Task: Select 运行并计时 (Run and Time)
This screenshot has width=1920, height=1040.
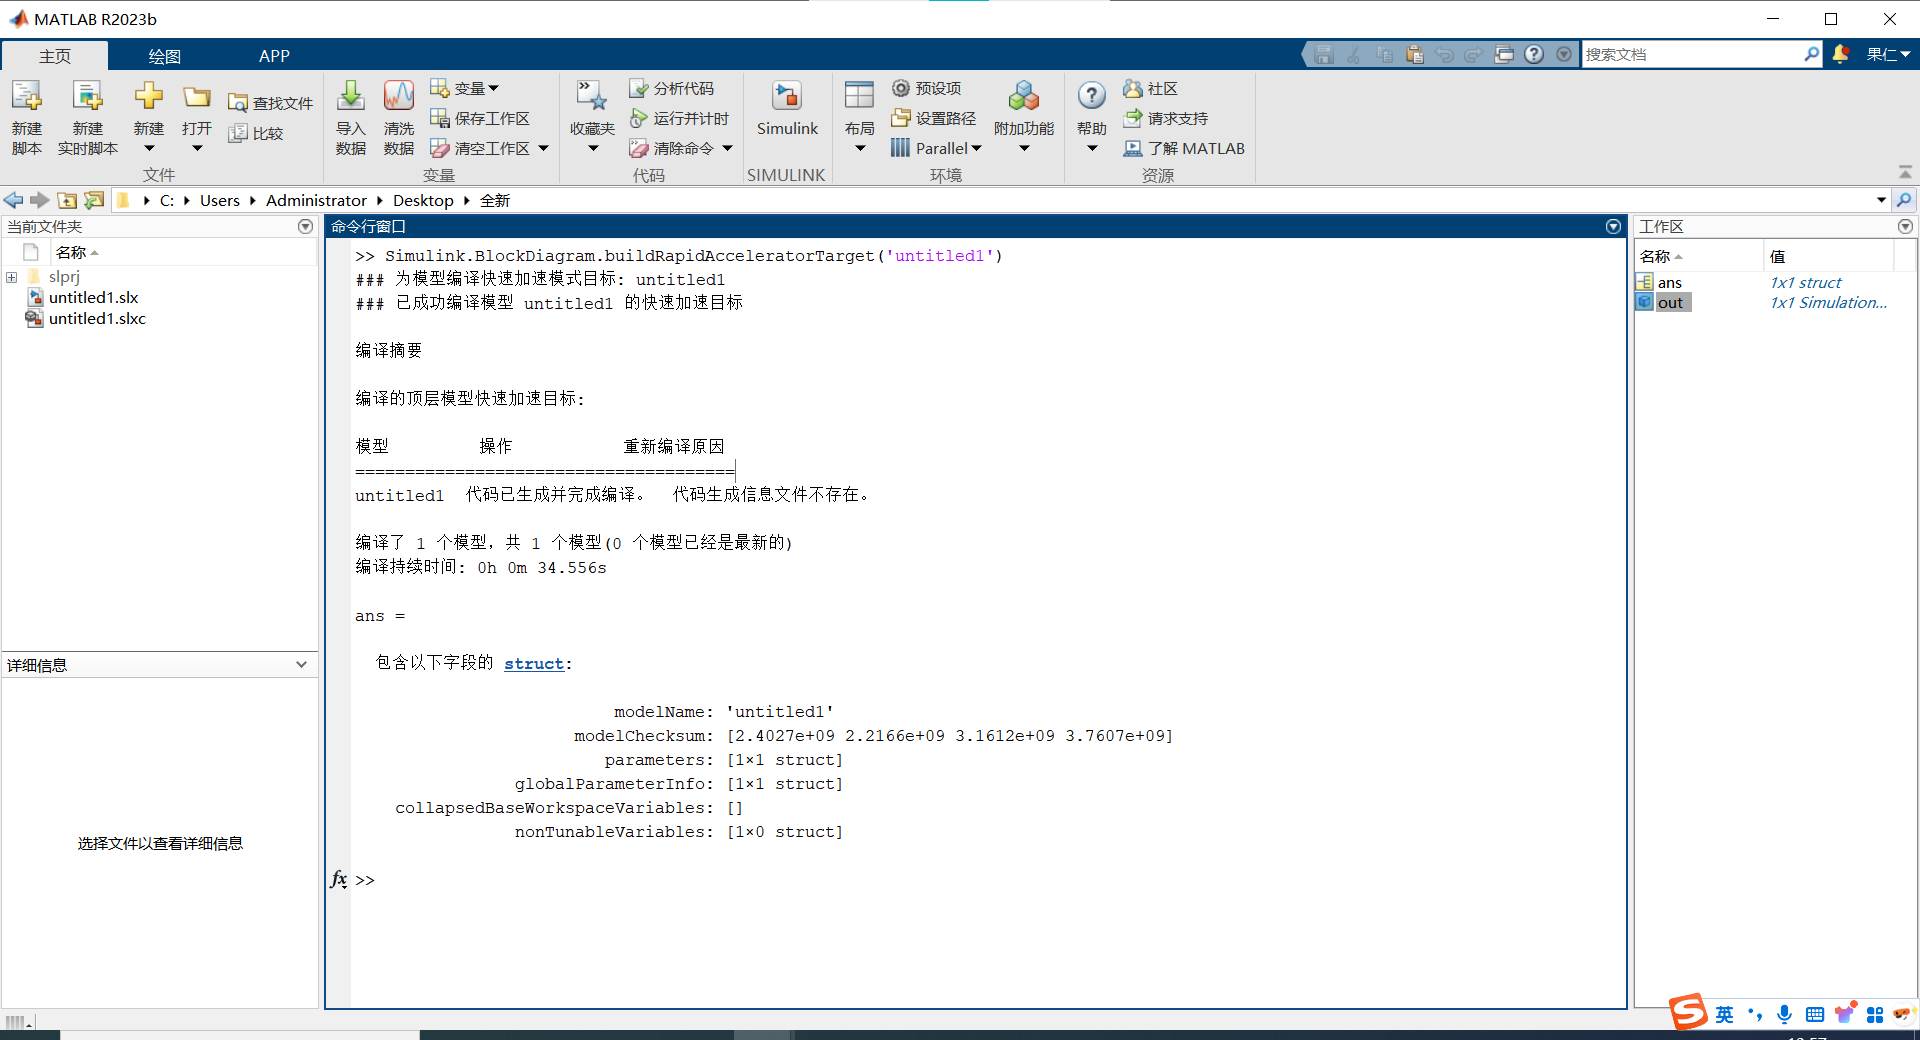Action: pyautogui.click(x=680, y=118)
